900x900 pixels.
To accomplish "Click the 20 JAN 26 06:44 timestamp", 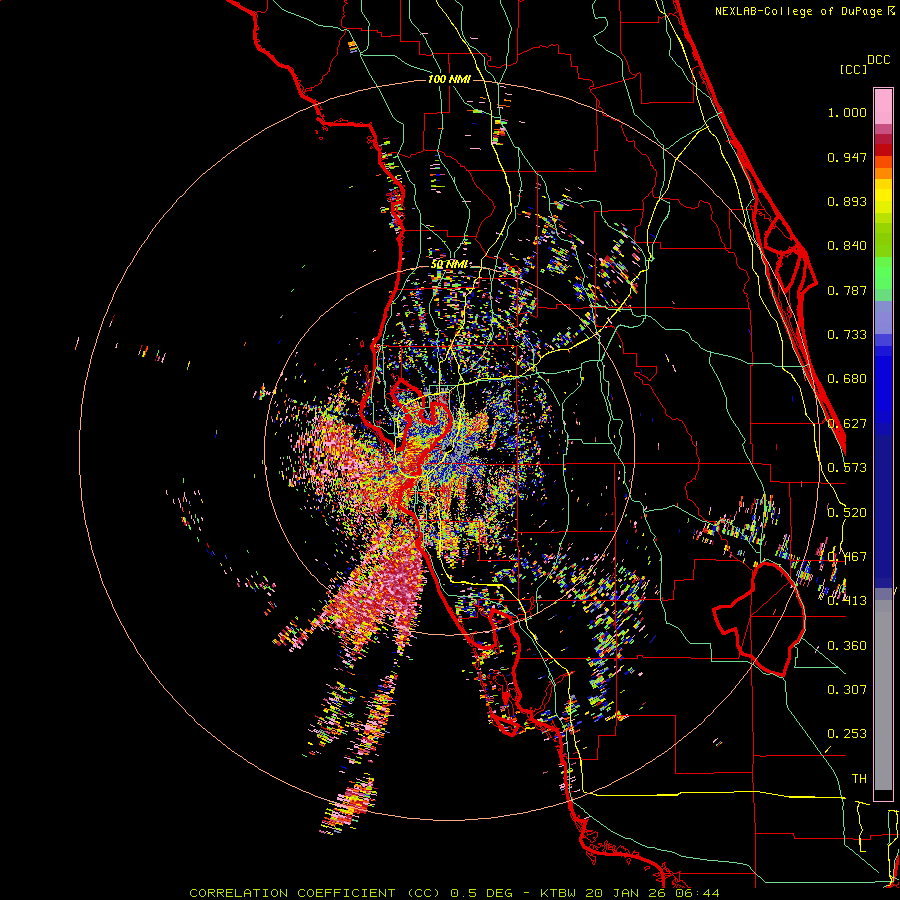I will (652, 893).
